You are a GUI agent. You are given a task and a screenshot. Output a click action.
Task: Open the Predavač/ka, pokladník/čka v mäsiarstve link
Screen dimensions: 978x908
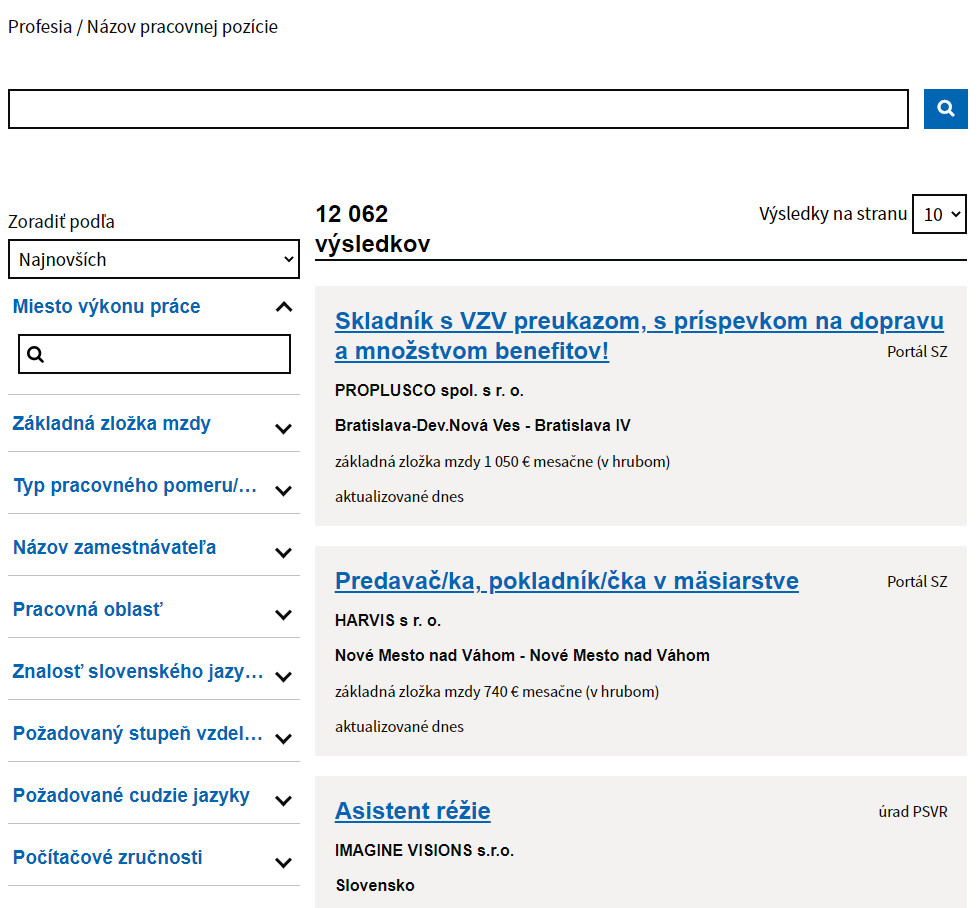pyautogui.click(x=567, y=581)
